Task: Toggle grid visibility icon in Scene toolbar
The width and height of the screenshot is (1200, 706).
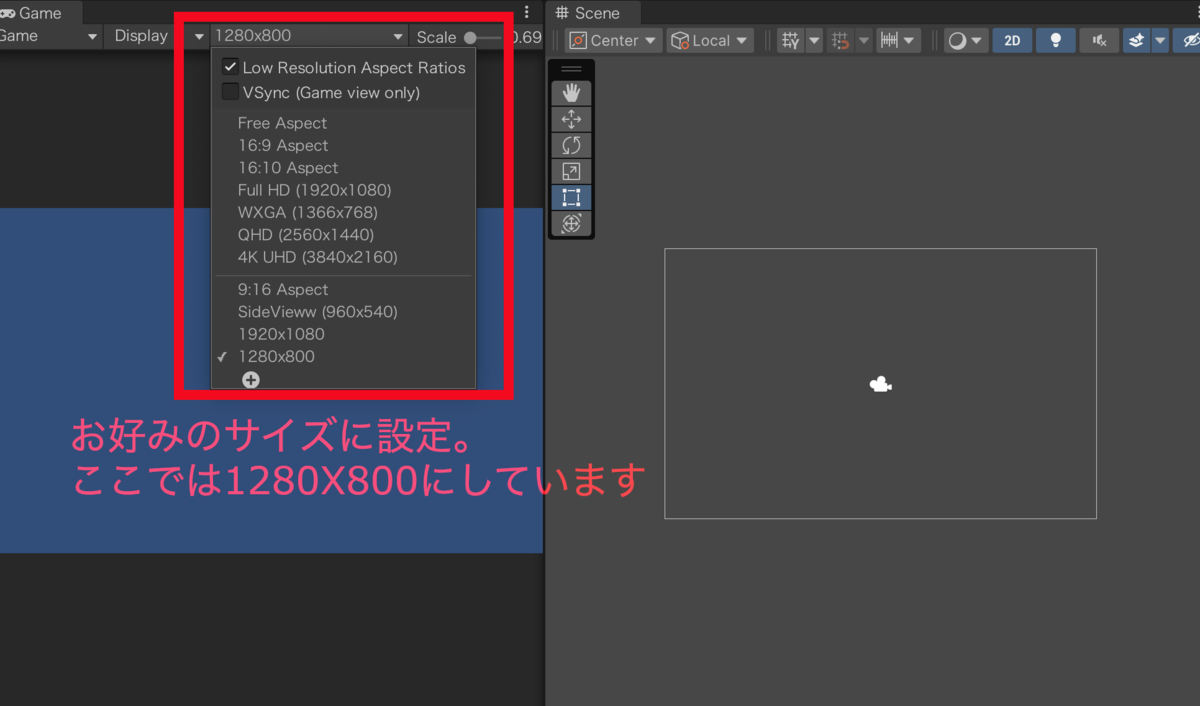Action: tap(791, 40)
